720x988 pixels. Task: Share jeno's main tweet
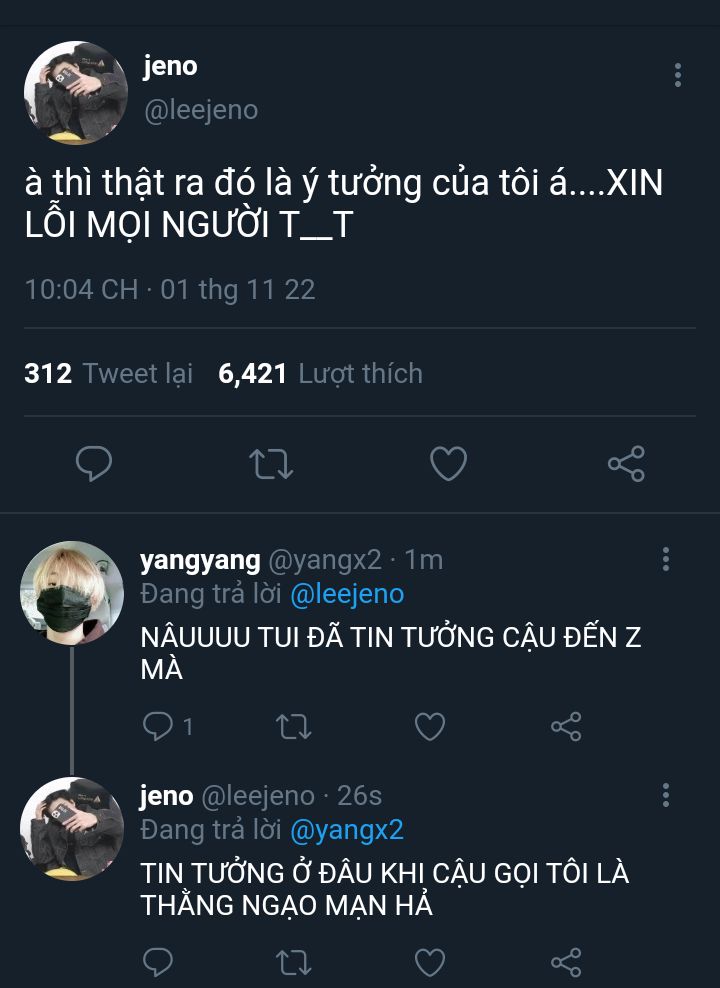[626, 463]
